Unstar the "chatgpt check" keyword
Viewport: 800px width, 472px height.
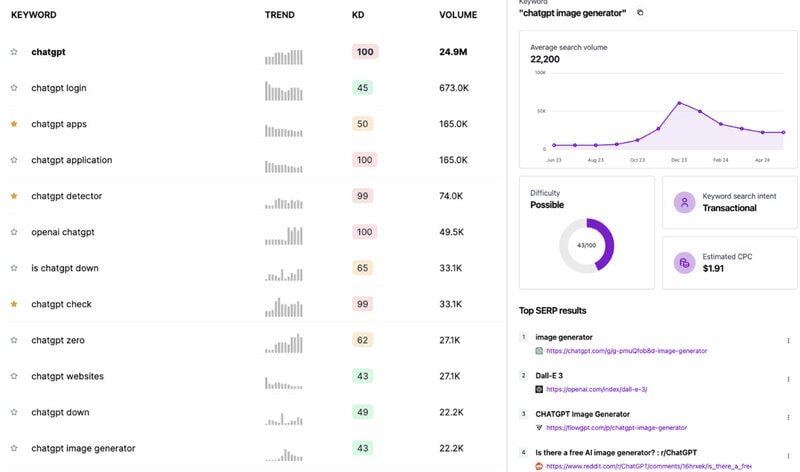coord(14,304)
